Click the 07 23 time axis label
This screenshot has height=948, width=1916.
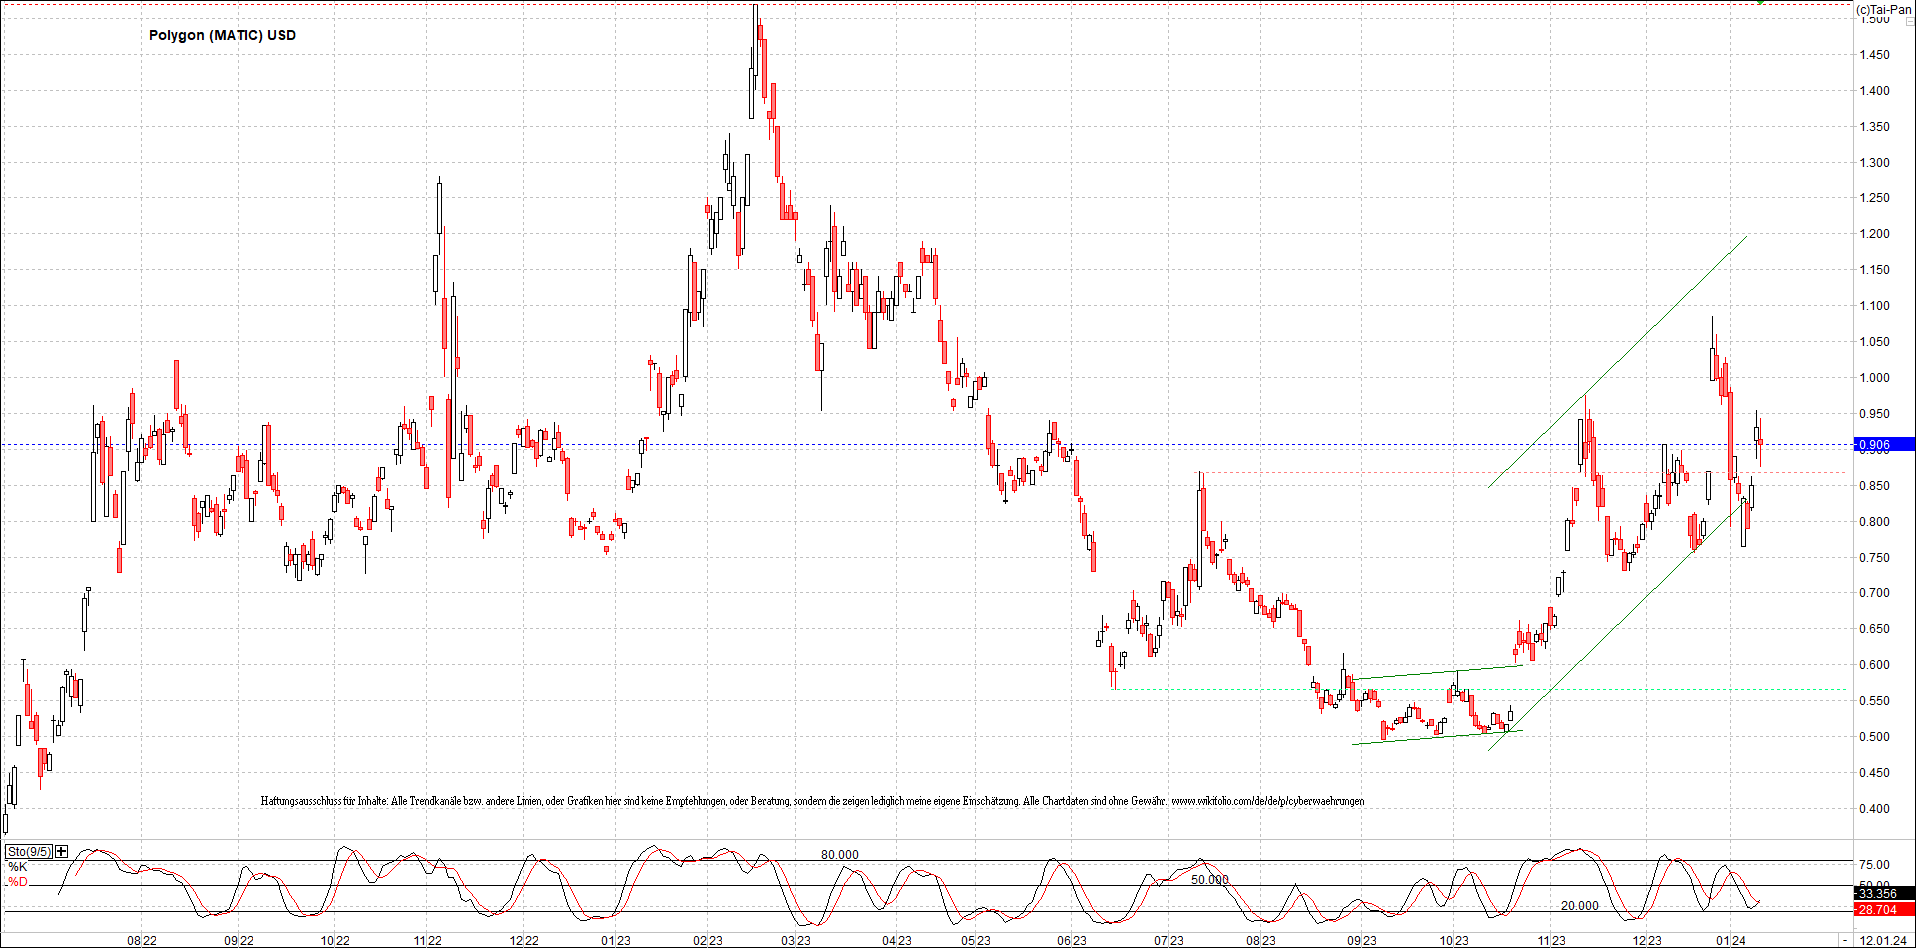(1168, 940)
